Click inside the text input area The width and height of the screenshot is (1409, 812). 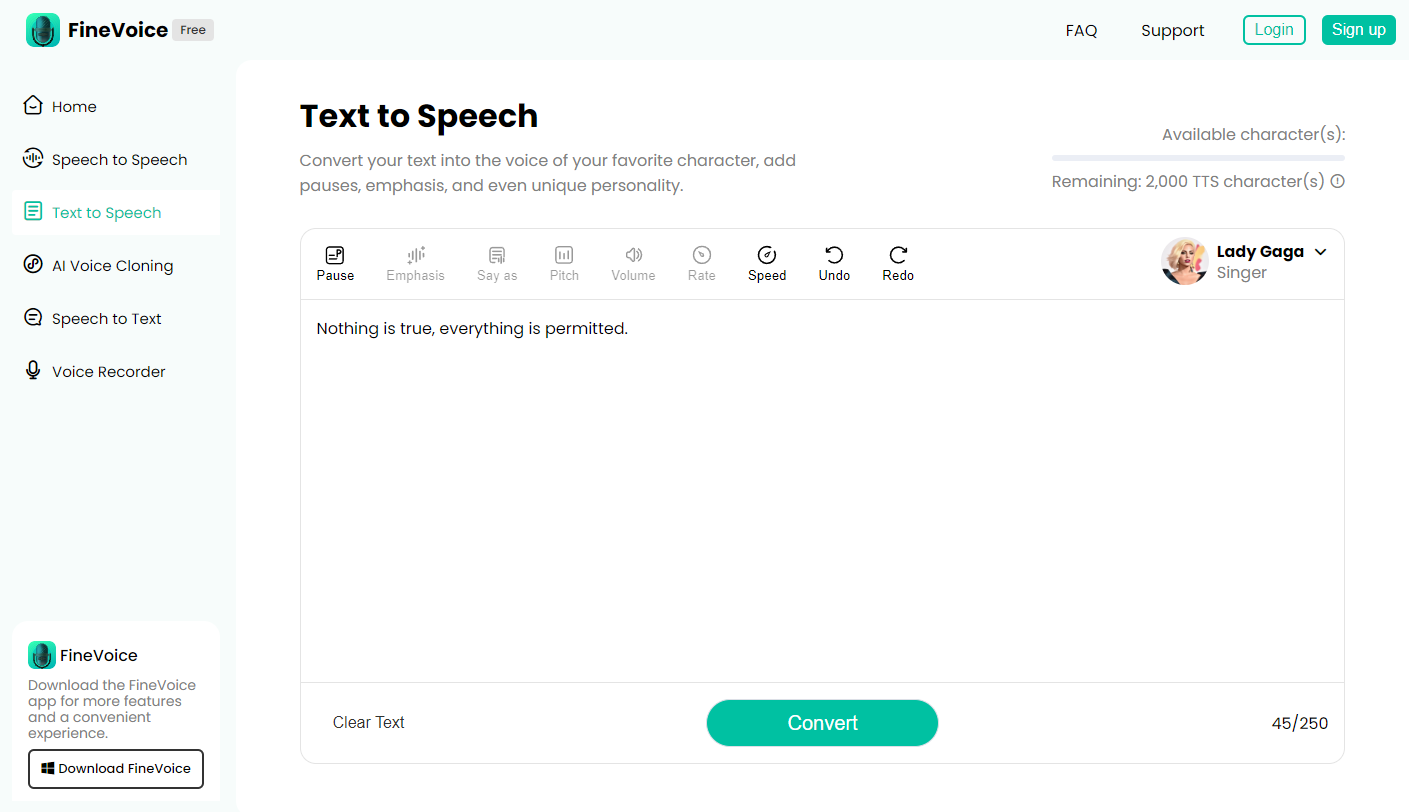pos(821,490)
